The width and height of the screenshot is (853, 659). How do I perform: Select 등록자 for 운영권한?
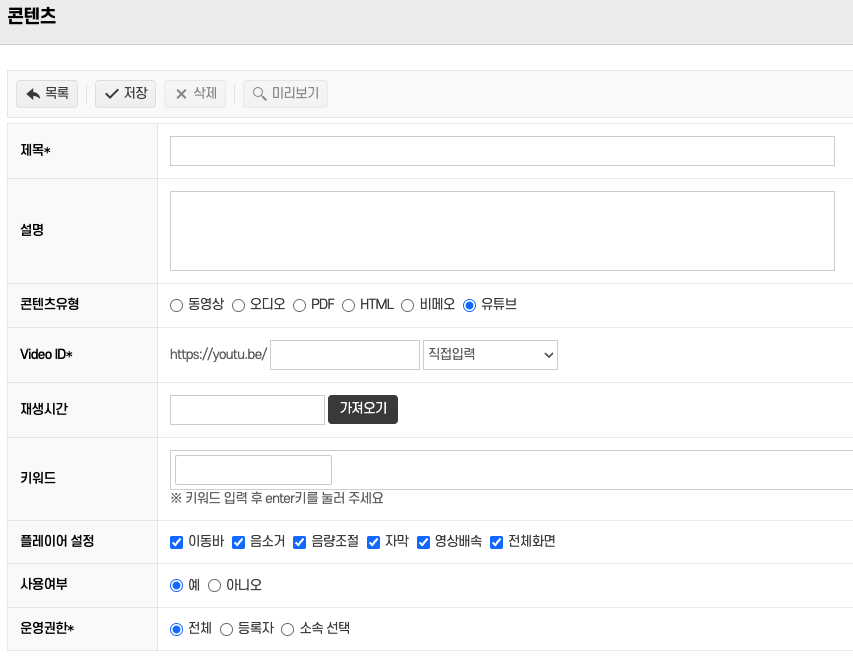226,629
